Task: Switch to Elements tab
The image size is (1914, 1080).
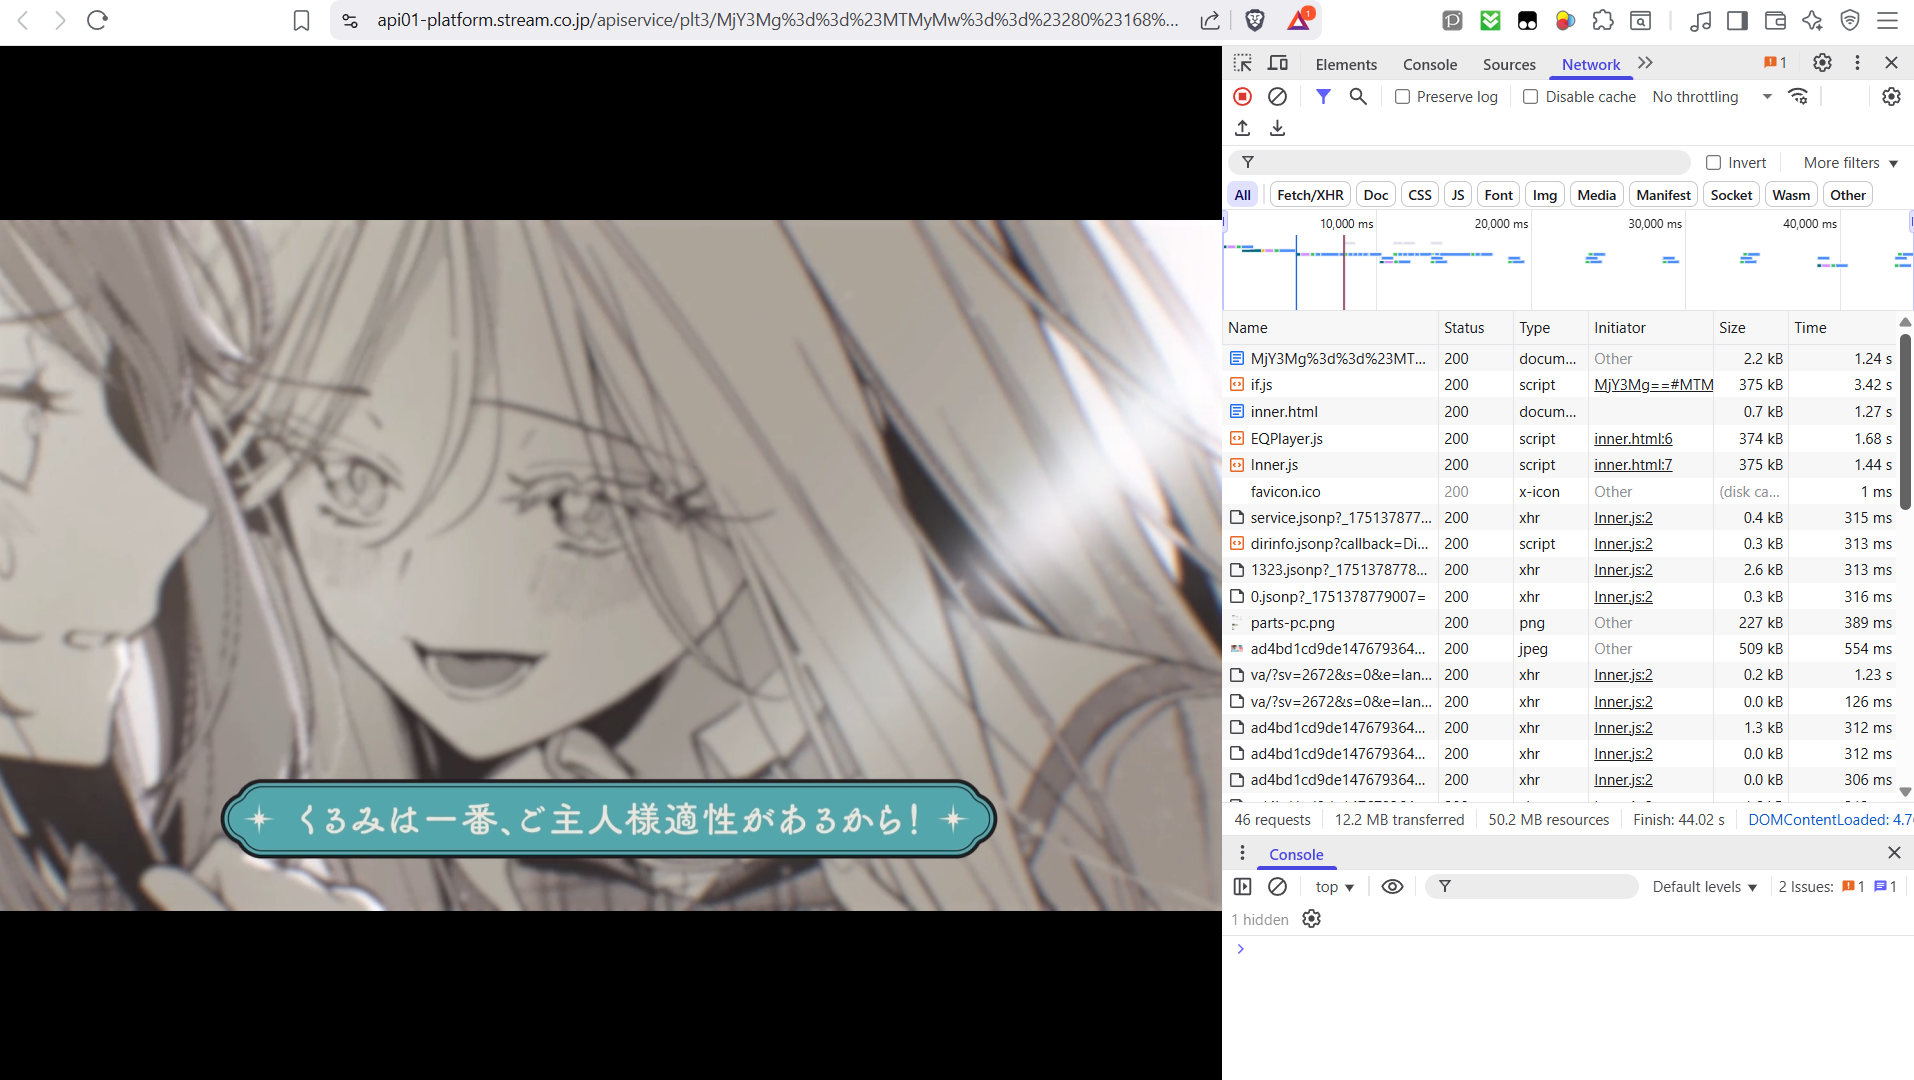Action: 1346,64
